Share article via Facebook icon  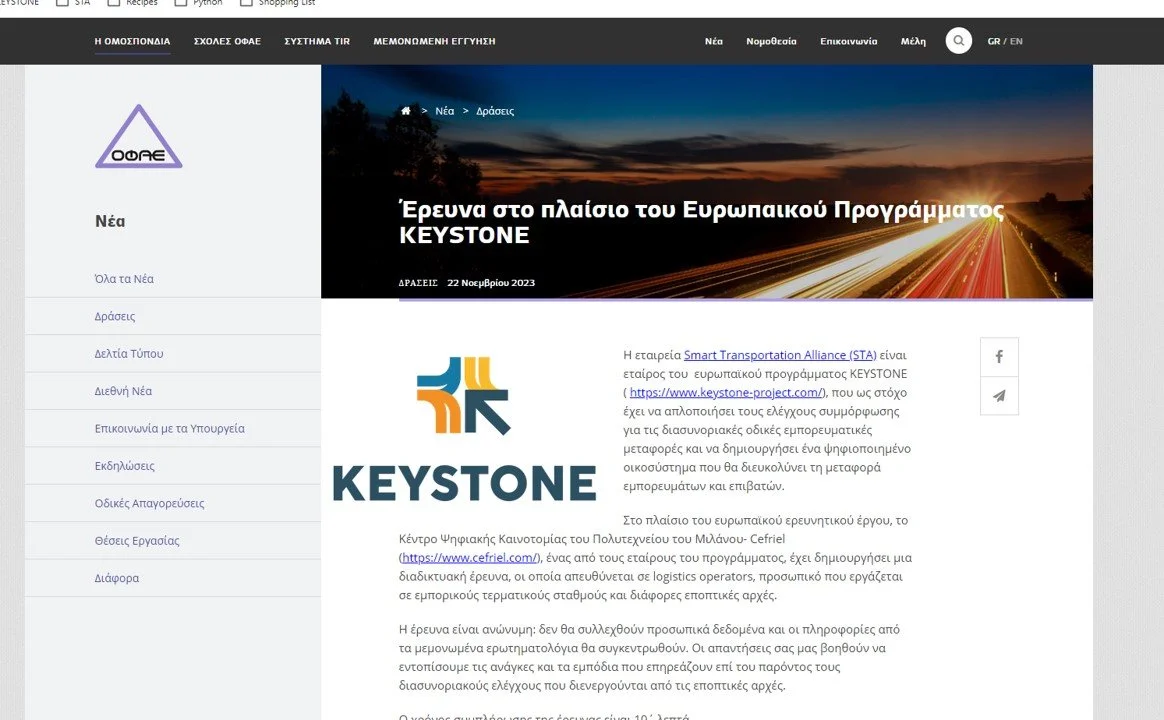[x=999, y=357]
